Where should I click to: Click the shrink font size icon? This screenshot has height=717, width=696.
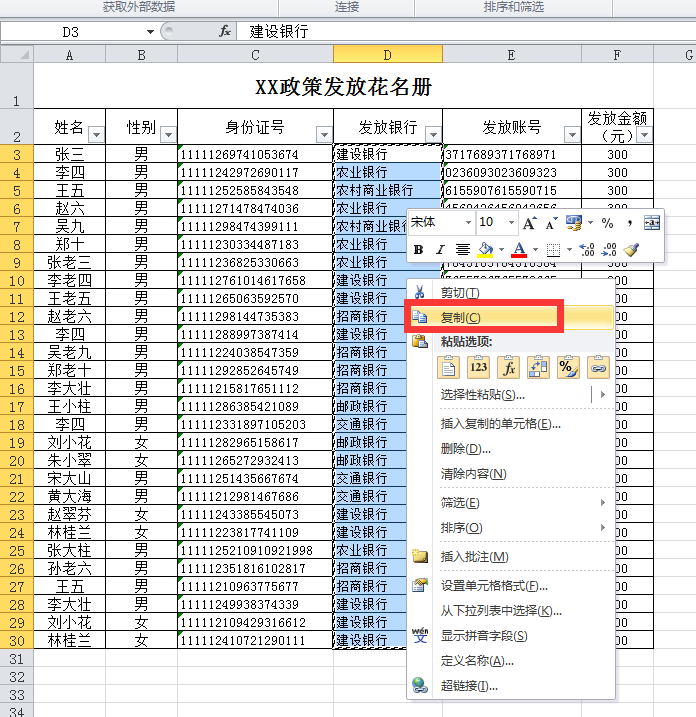pos(551,223)
